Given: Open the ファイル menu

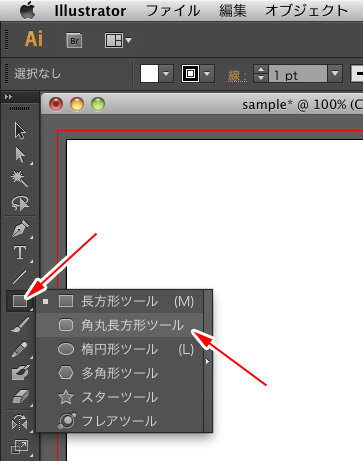Looking at the screenshot, I should point(173,11).
